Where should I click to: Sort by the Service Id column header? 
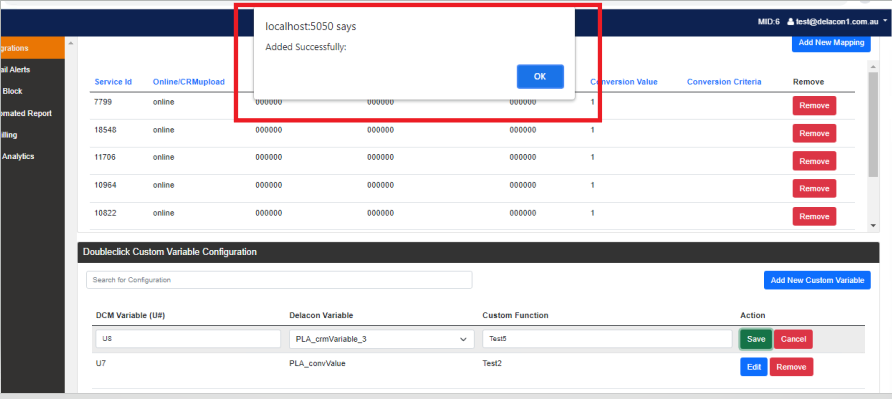pos(113,82)
